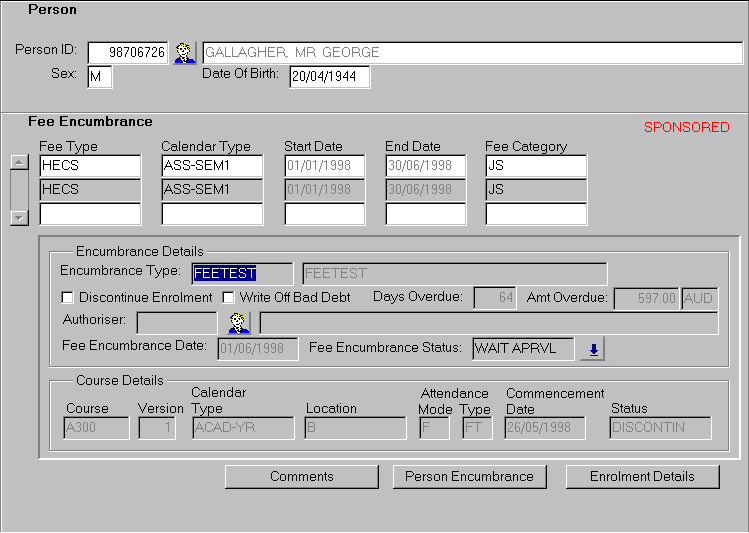Image resolution: width=749 pixels, height=533 pixels.
Task: Click the Authoriser input field
Action: click(x=176, y=323)
